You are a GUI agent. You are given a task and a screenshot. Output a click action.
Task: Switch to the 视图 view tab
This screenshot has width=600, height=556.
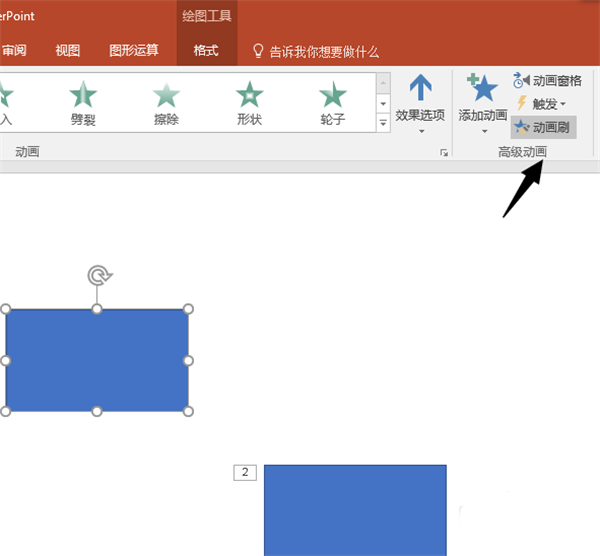[68, 51]
